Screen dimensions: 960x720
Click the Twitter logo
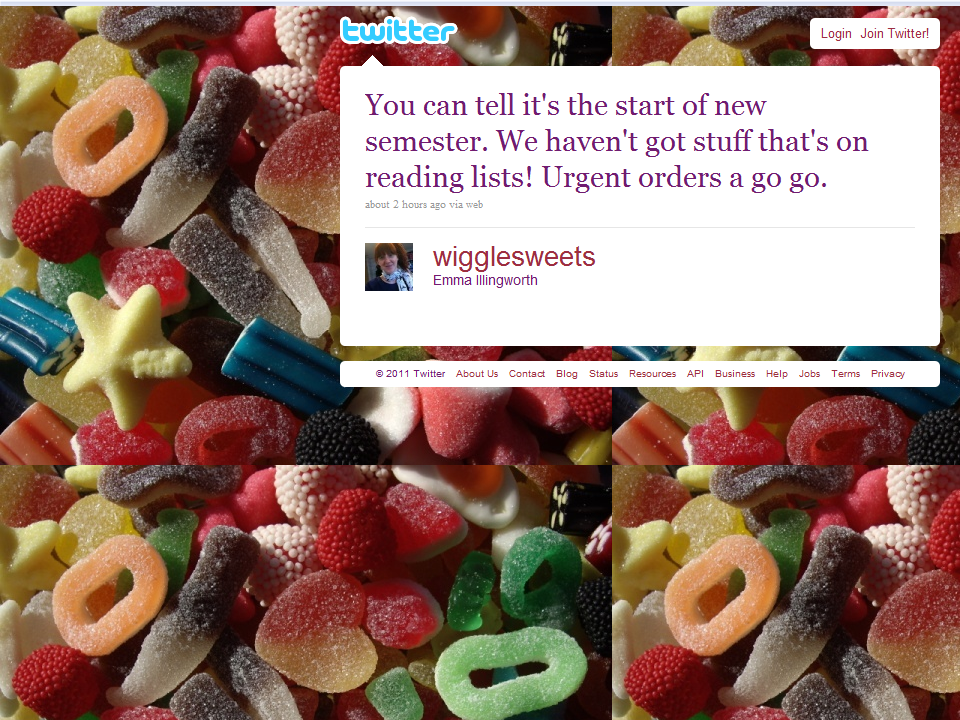399,31
